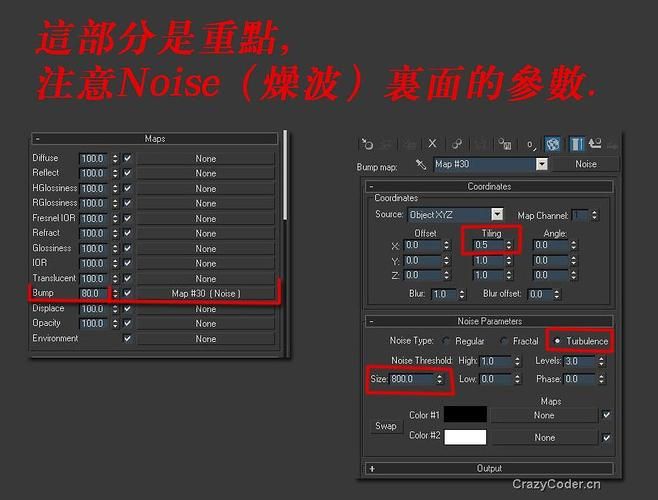Click the Bump amount 80.0 field
Screen dimensions: 658x500
pyautogui.click(x=94, y=293)
